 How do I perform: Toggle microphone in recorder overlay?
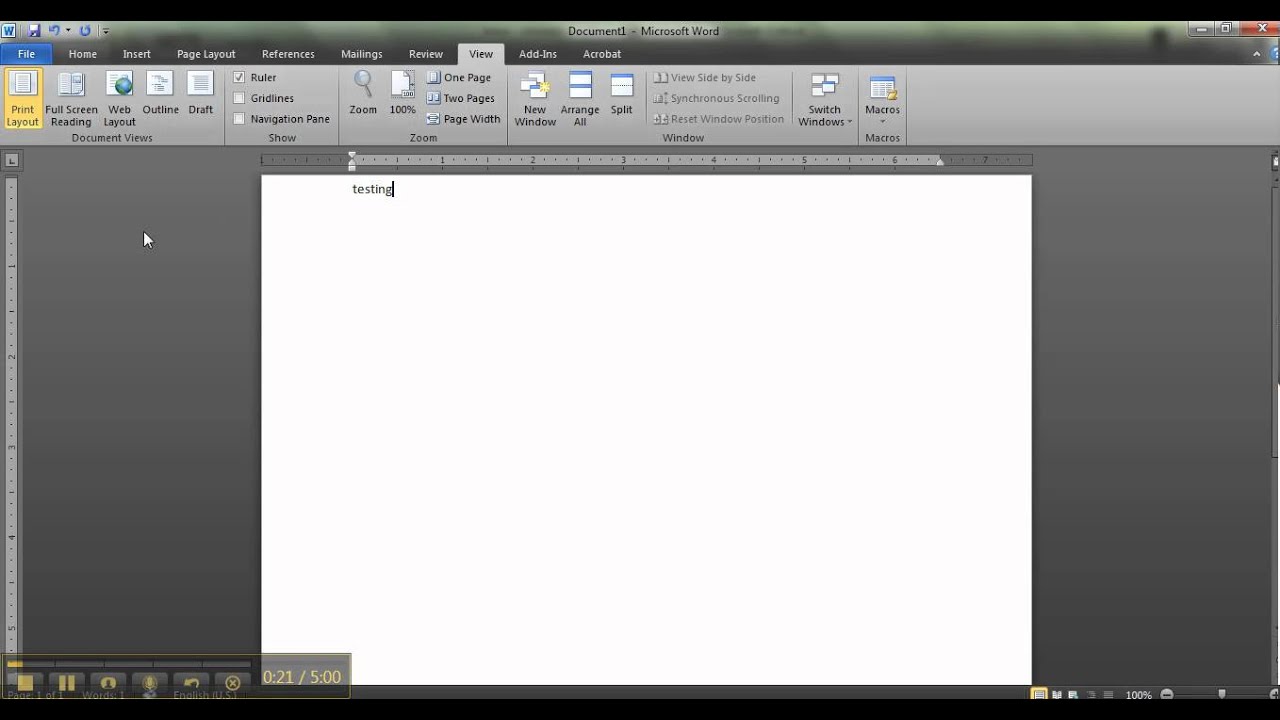150,683
